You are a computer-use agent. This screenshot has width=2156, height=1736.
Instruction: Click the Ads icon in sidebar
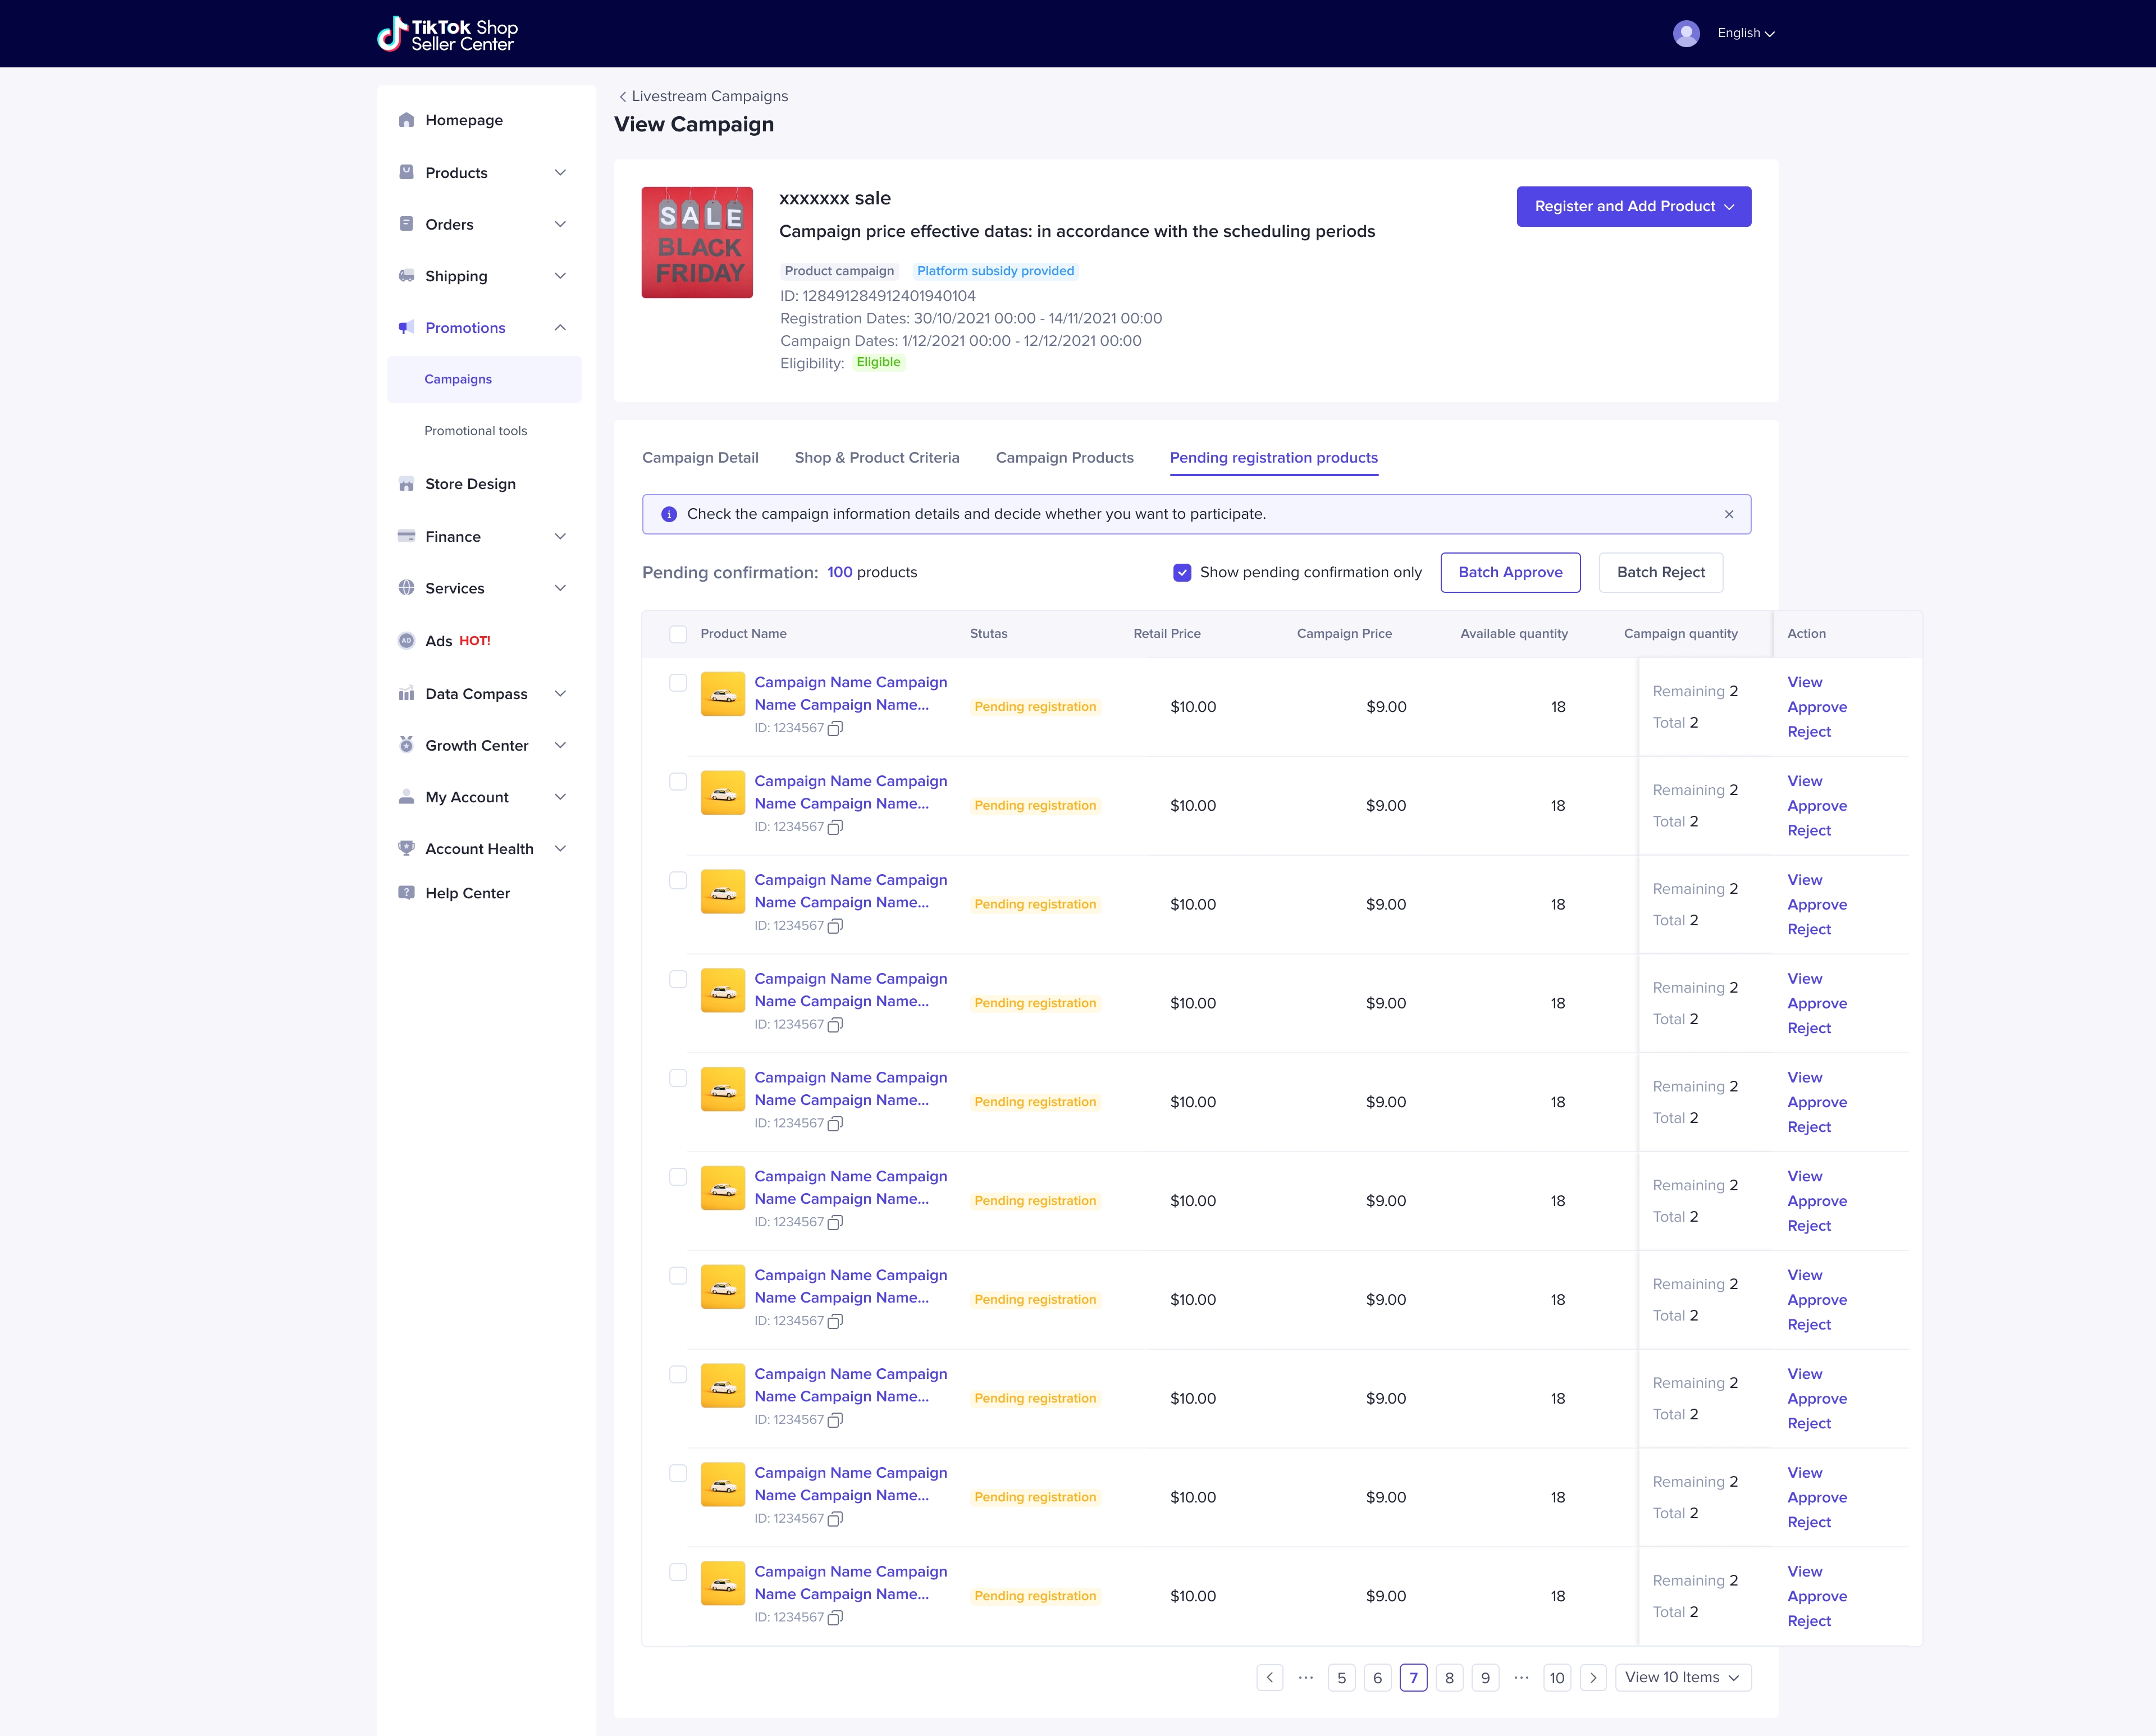coord(406,641)
